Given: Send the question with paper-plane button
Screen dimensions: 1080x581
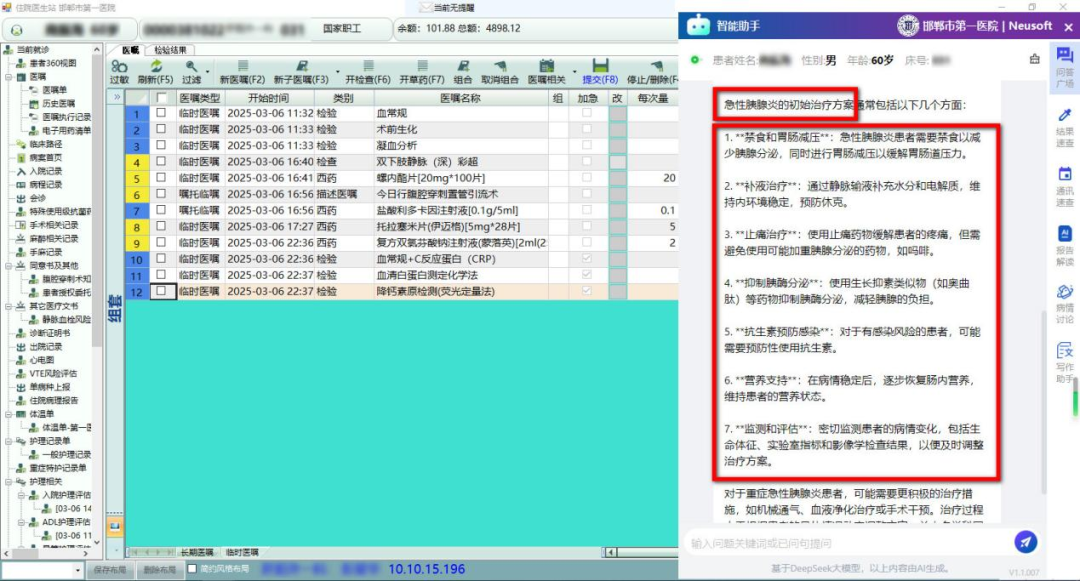Looking at the screenshot, I should [x=1026, y=542].
